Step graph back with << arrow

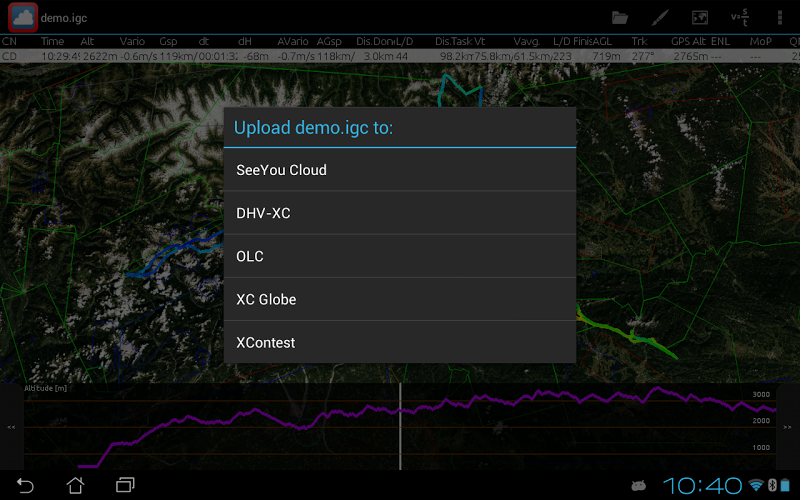[x=11, y=427]
